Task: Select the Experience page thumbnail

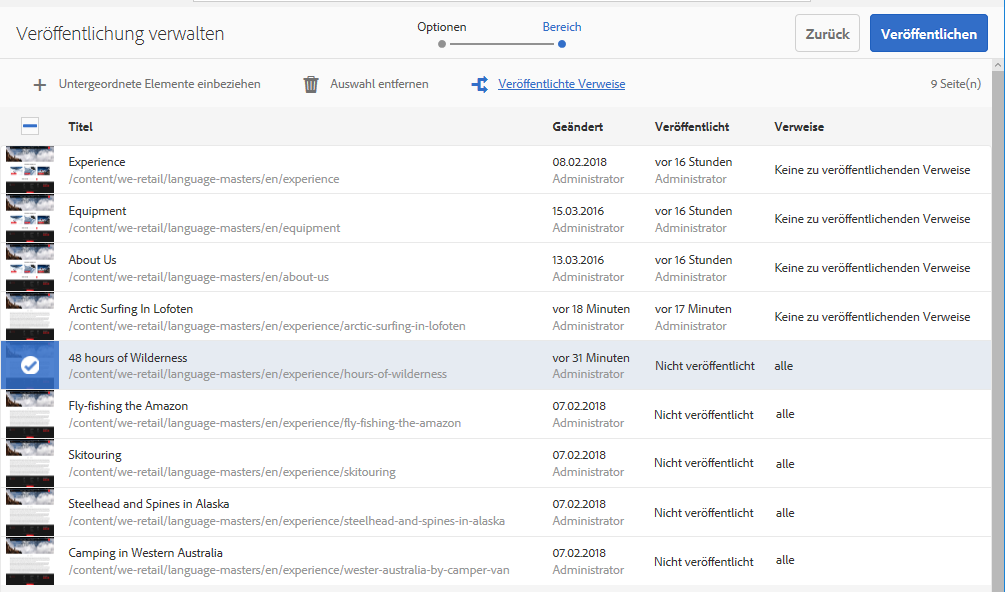Action: coord(30,170)
